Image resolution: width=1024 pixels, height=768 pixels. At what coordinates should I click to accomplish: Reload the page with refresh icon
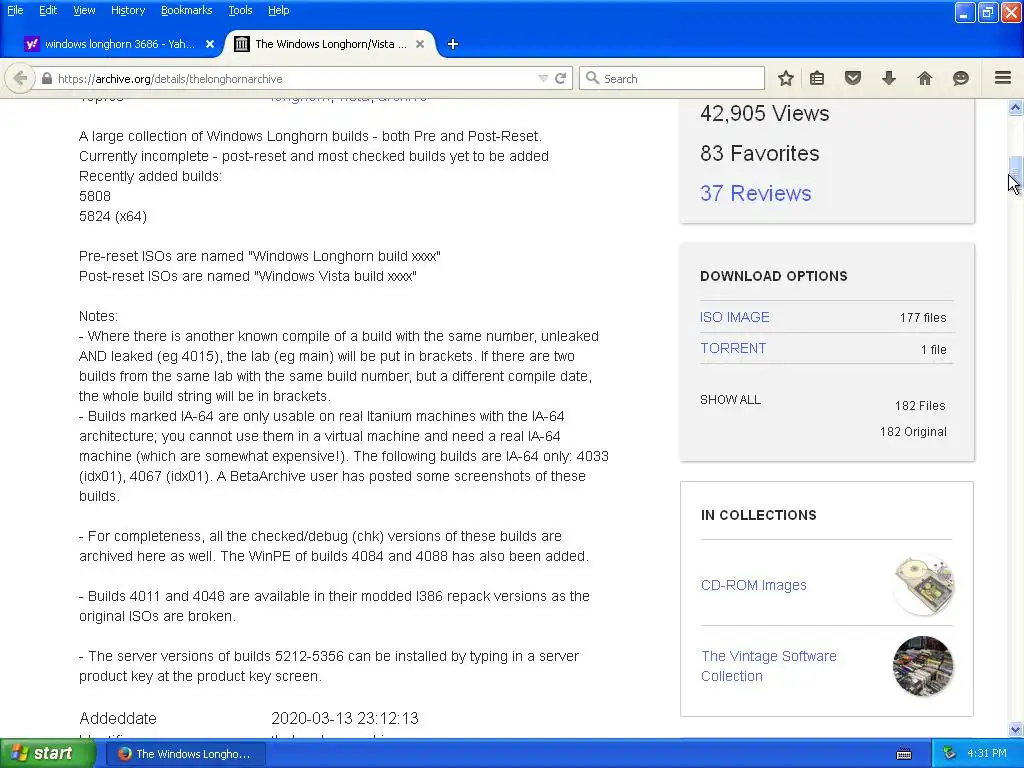(560, 78)
